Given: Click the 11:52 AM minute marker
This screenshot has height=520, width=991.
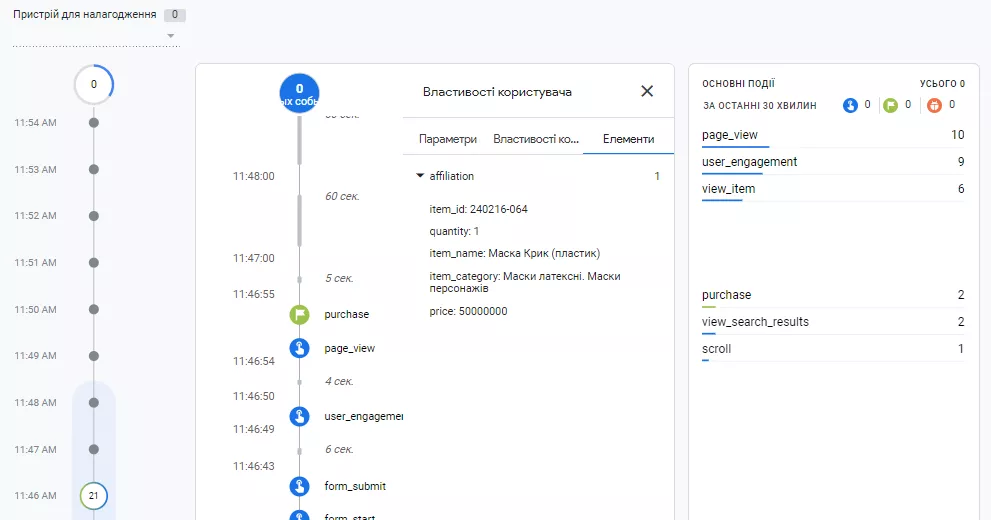Looking at the screenshot, I should pyautogui.click(x=94, y=216).
